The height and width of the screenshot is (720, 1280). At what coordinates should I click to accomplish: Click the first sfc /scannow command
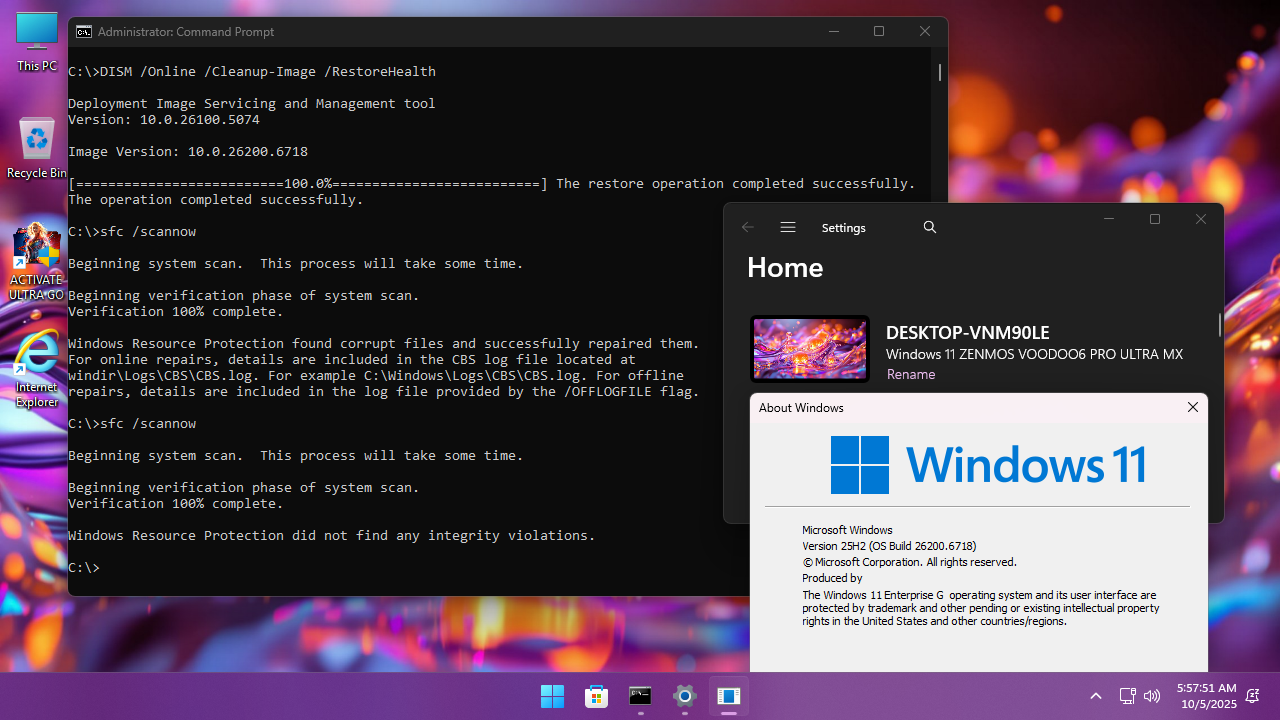[132, 232]
